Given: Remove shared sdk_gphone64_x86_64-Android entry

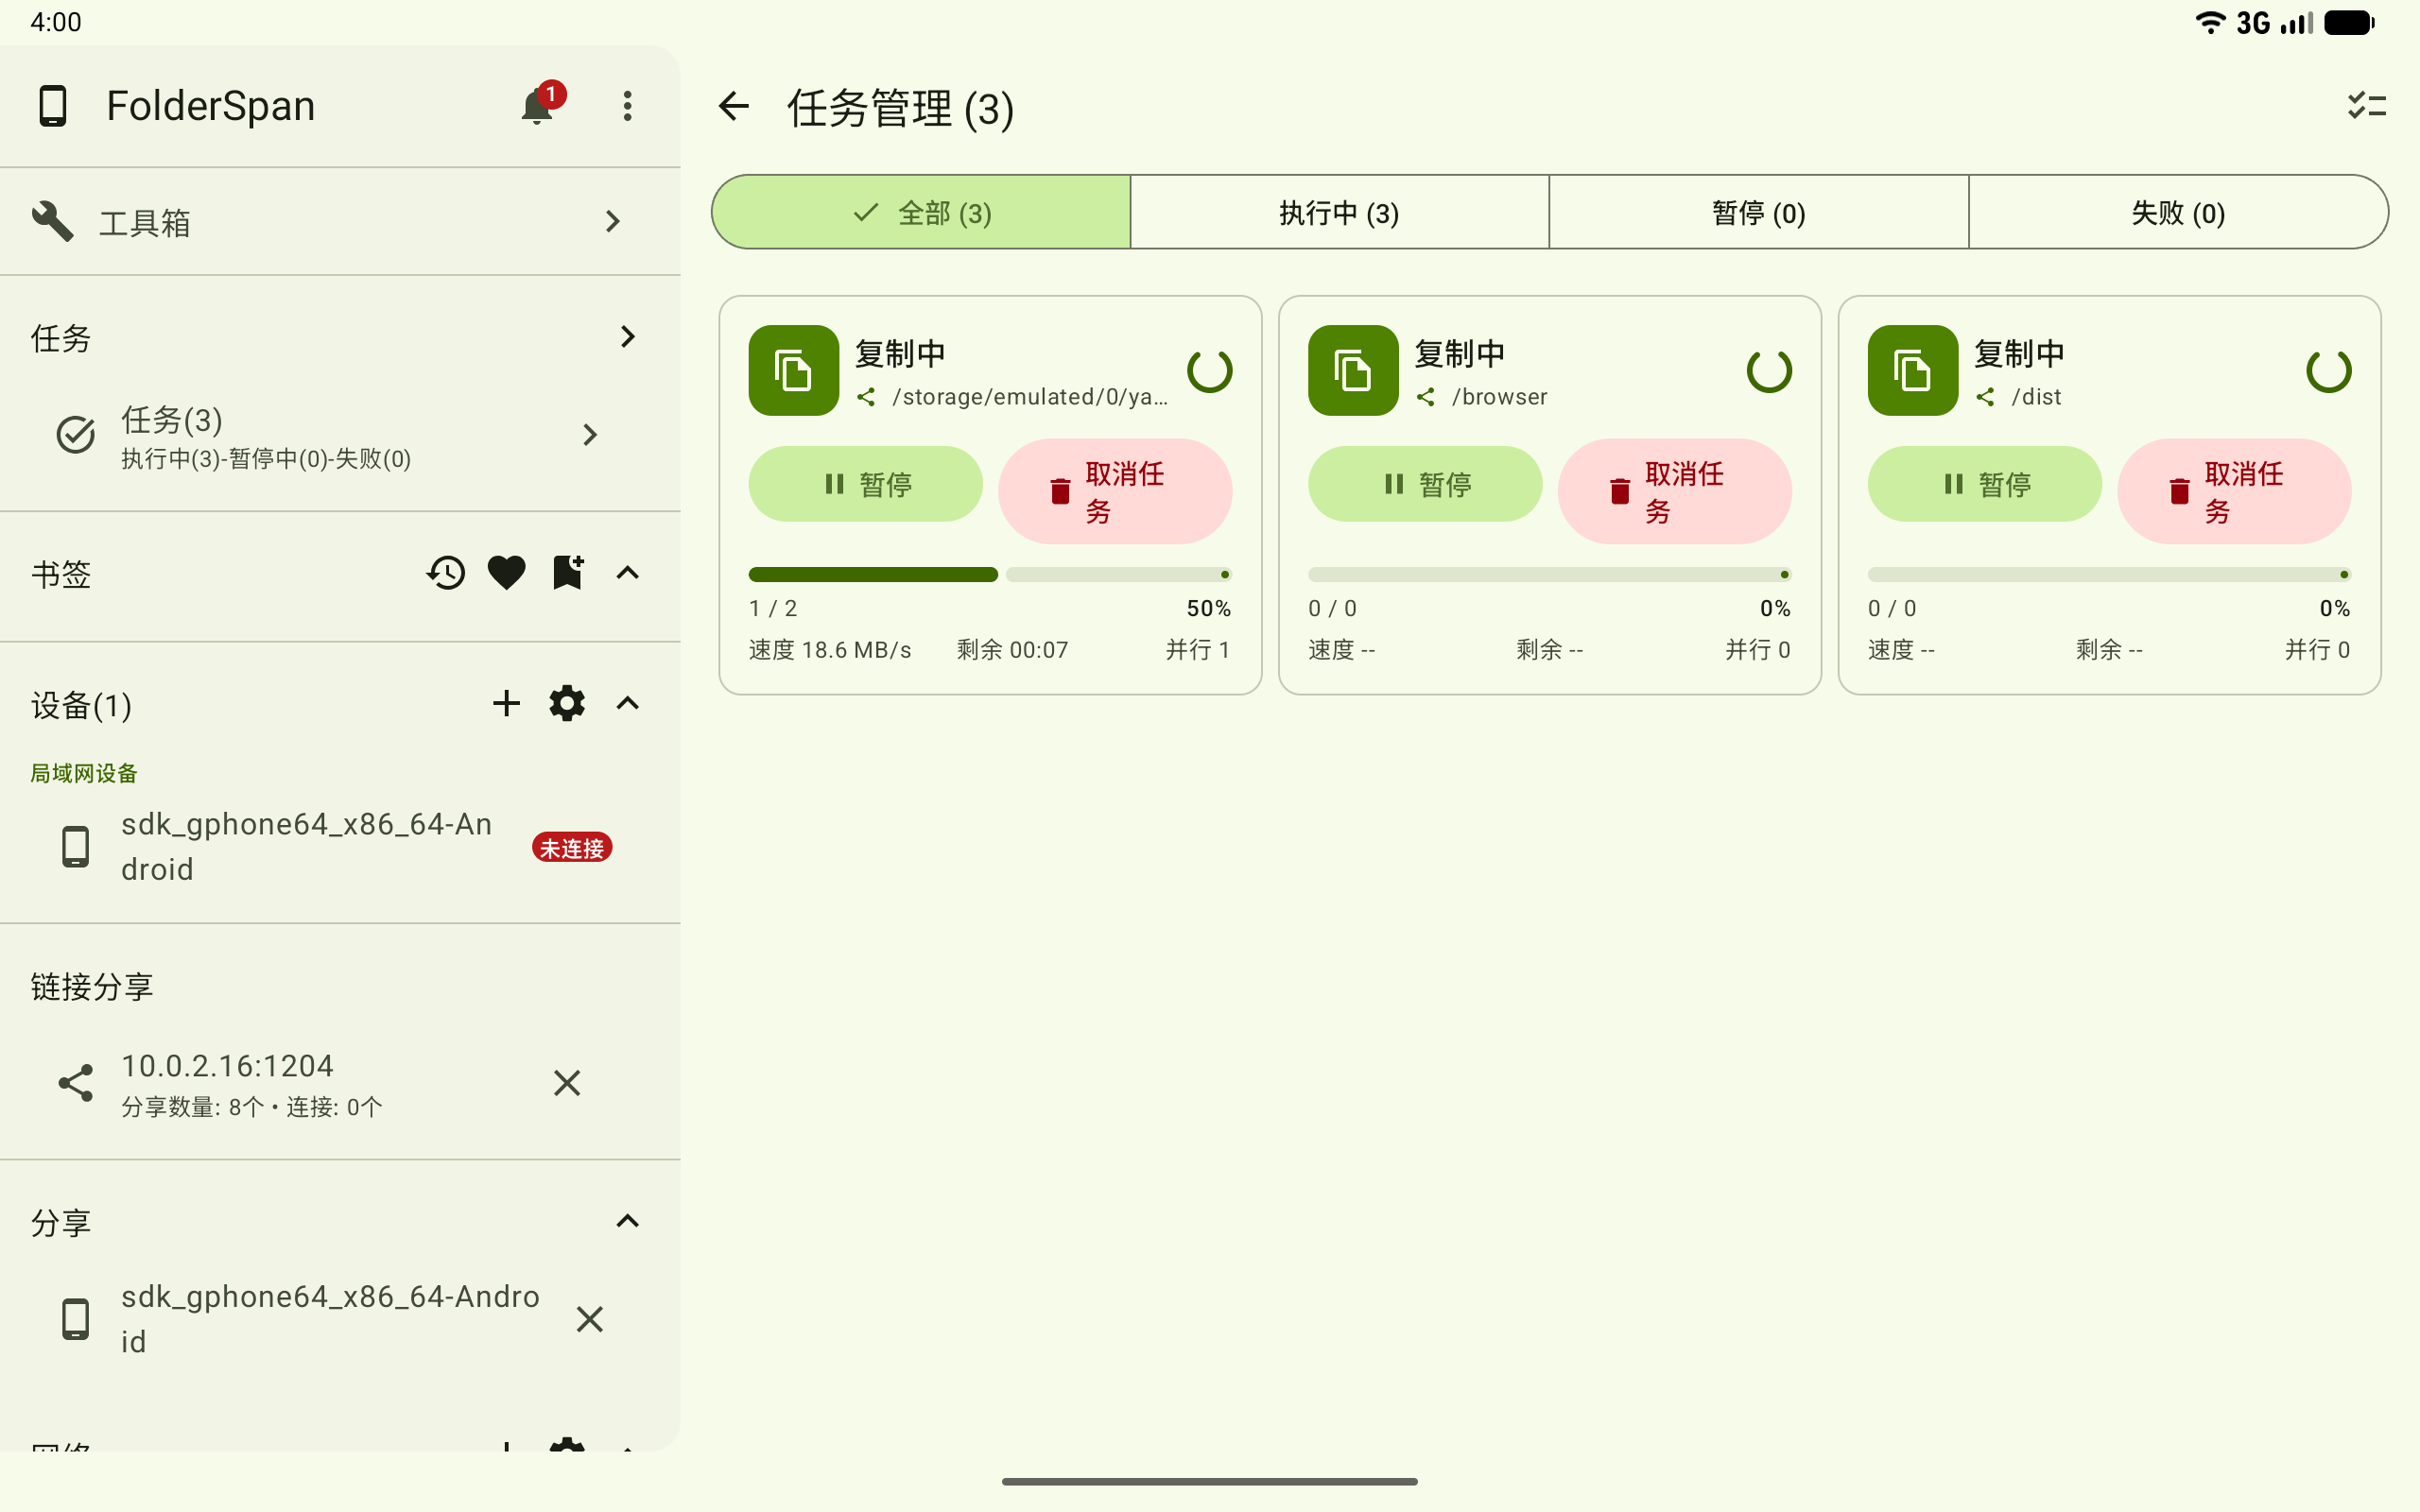Looking at the screenshot, I should point(590,1319).
